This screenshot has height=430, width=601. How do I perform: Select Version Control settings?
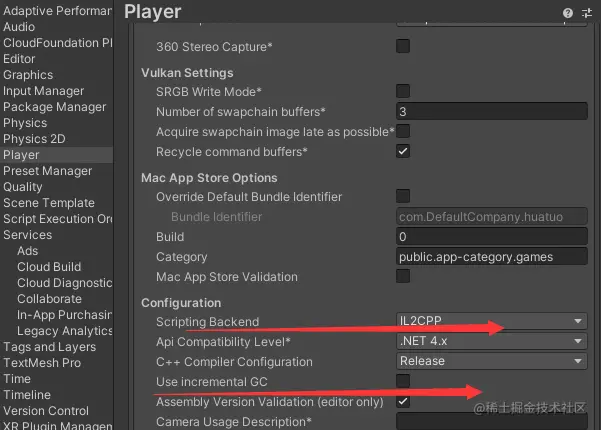(x=57, y=411)
